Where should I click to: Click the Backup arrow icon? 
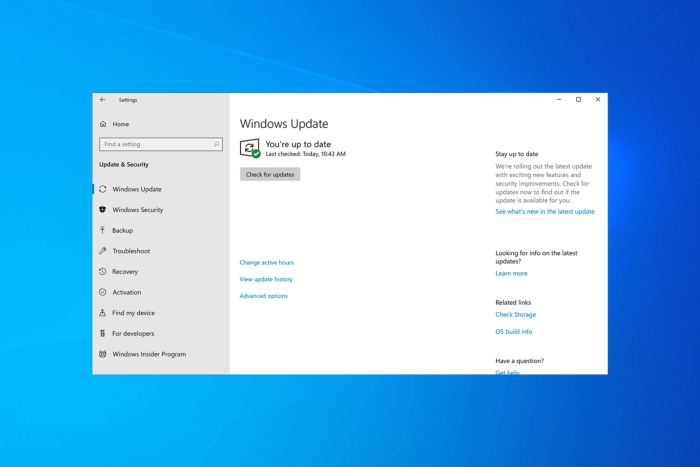[x=103, y=230]
